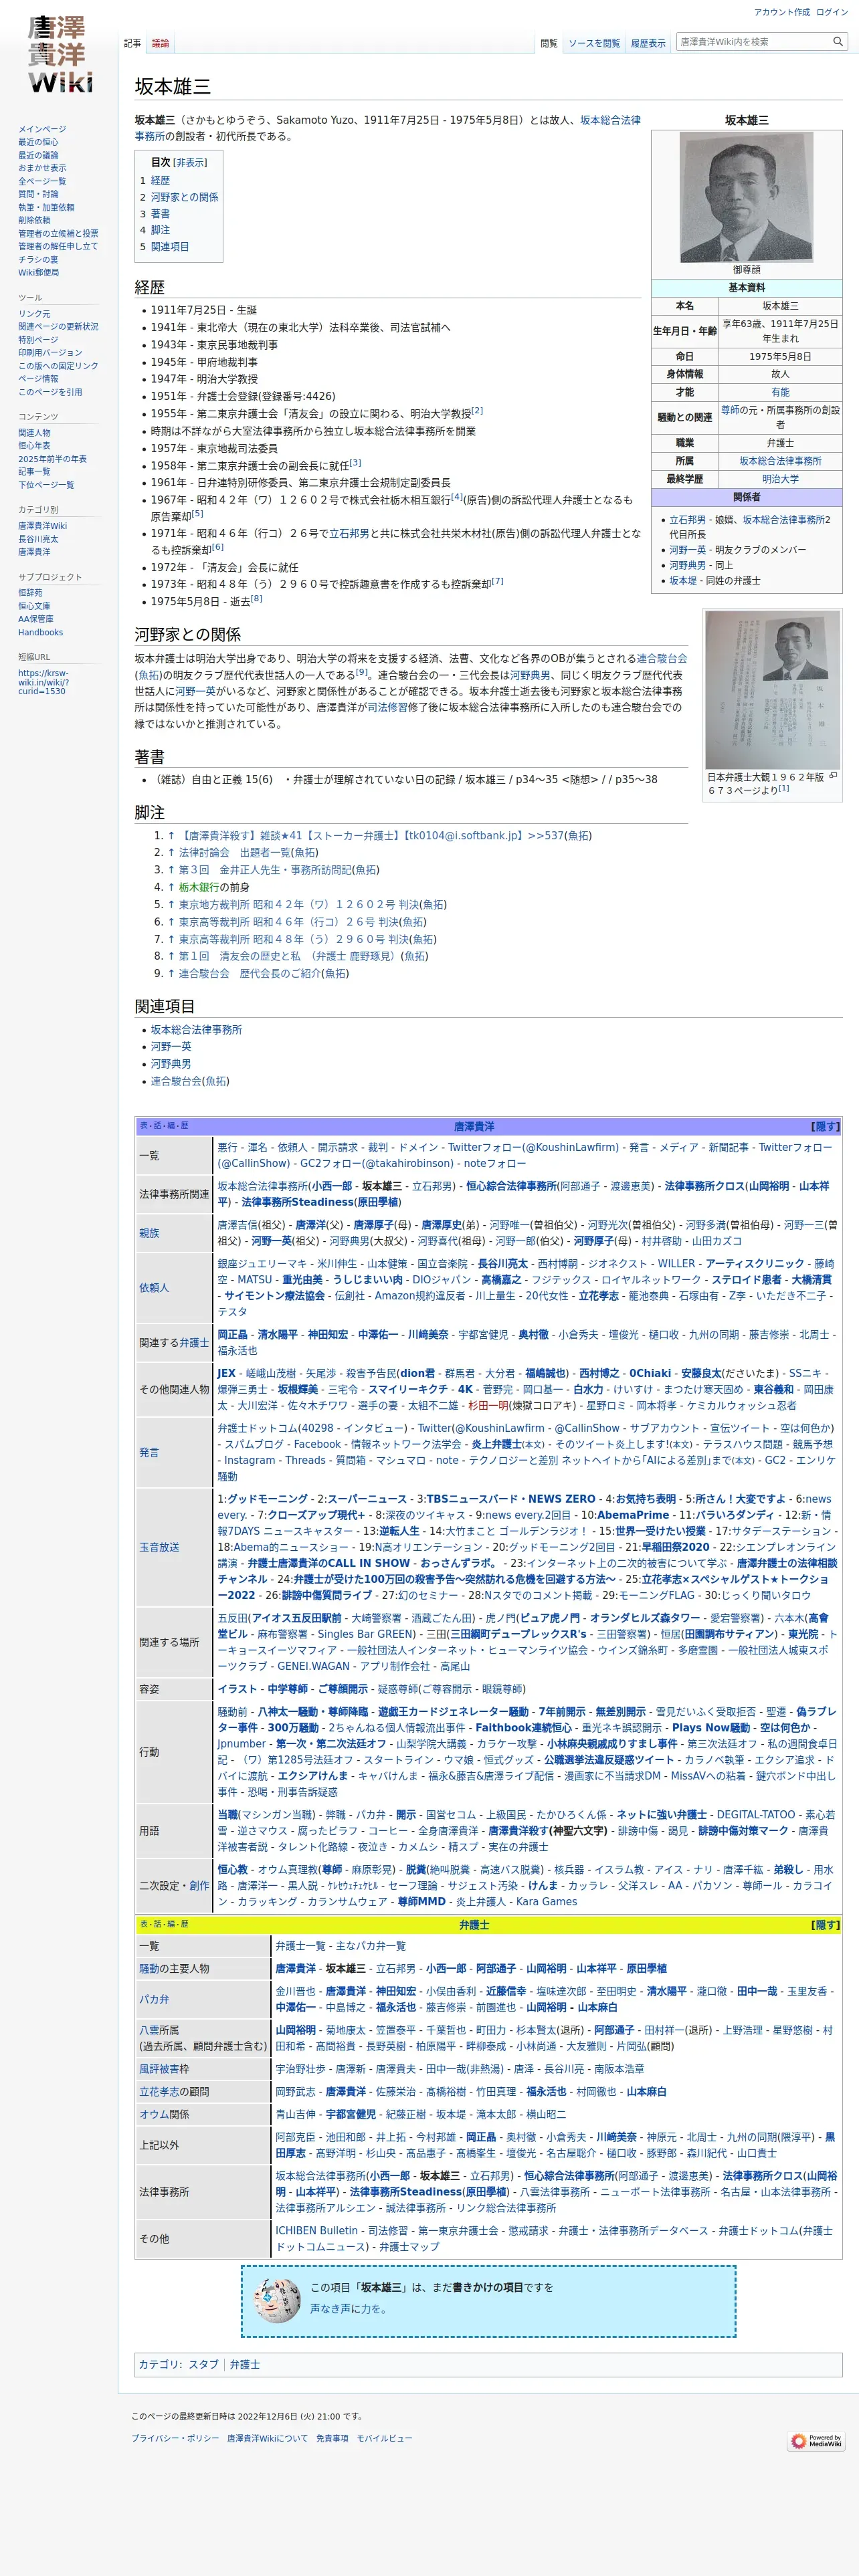Open 最近の恒心 in the sidebar

coord(38,142)
